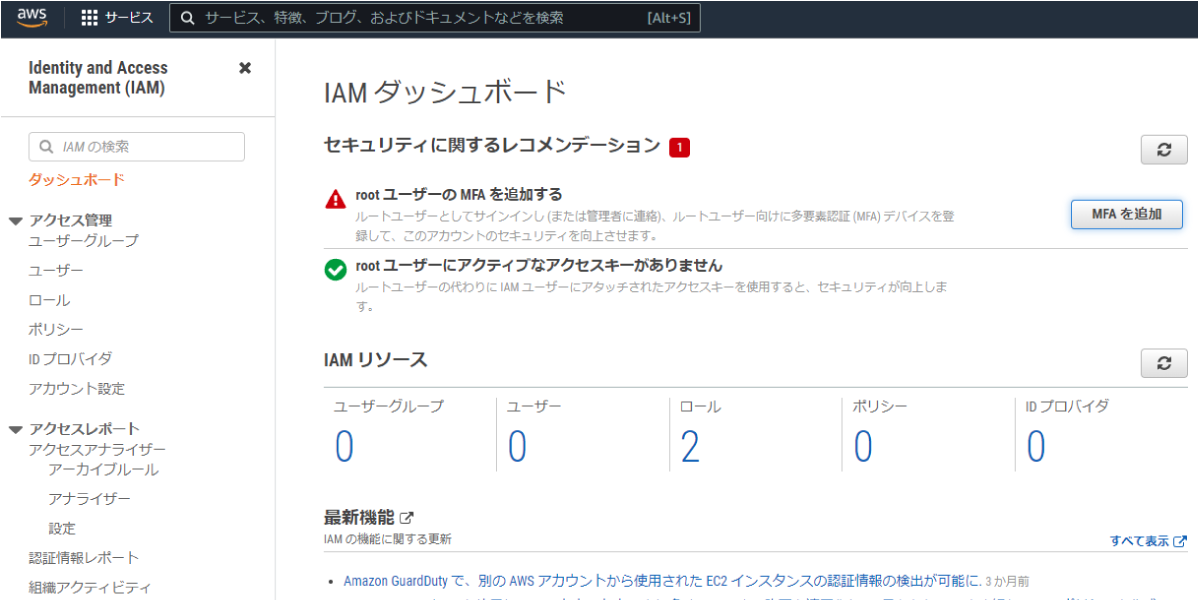This screenshot has width=1200, height=600.
Task: Click the ID プロバイダ count 0
Action: [x=1036, y=447]
